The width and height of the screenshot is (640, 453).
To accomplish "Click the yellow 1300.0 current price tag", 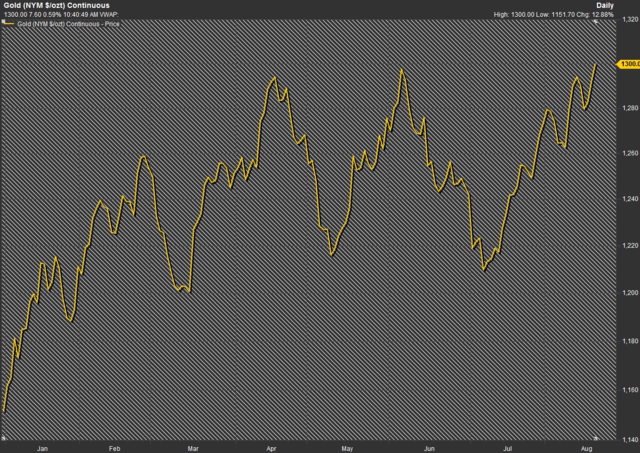I will pyautogui.click(x=629, y=64).
